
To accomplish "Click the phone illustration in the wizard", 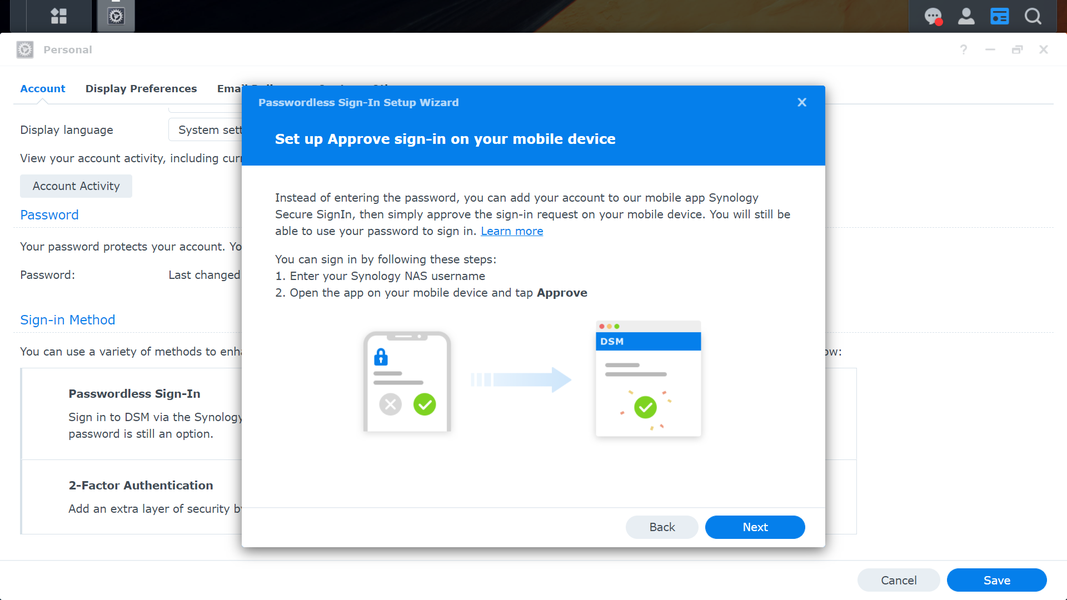I will point(407,381).
